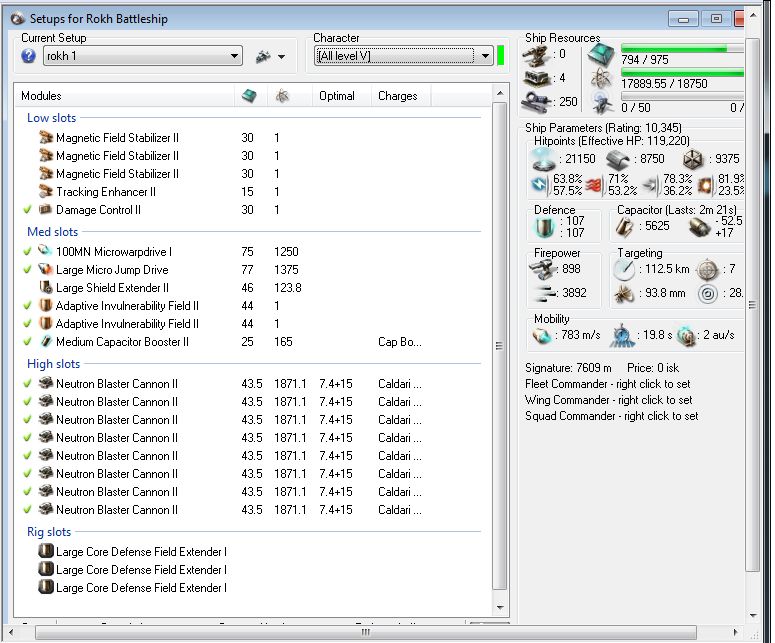Click the capacitor icon showing 5625
Viewport: 775px width, 643px height.
coord(624,226)
